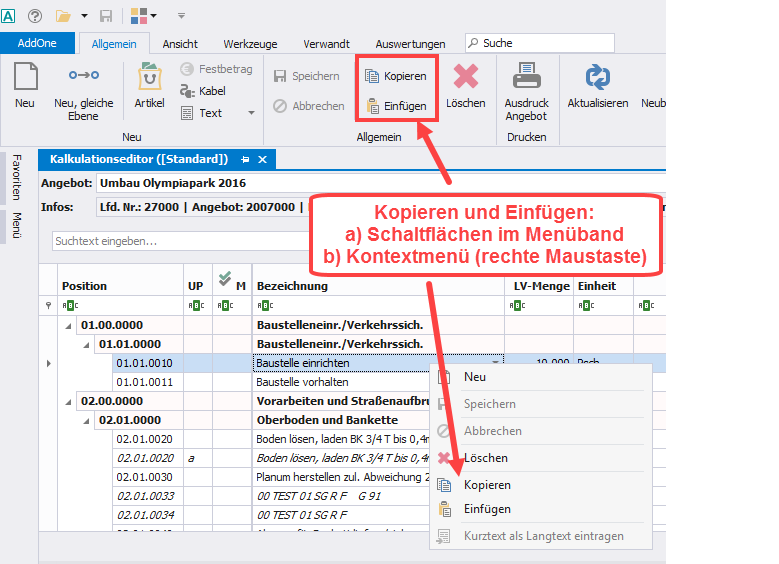Click the red Löschen icon in ribbon
The height and width of the screenshot is (564, 779).
tap(465, 78)
